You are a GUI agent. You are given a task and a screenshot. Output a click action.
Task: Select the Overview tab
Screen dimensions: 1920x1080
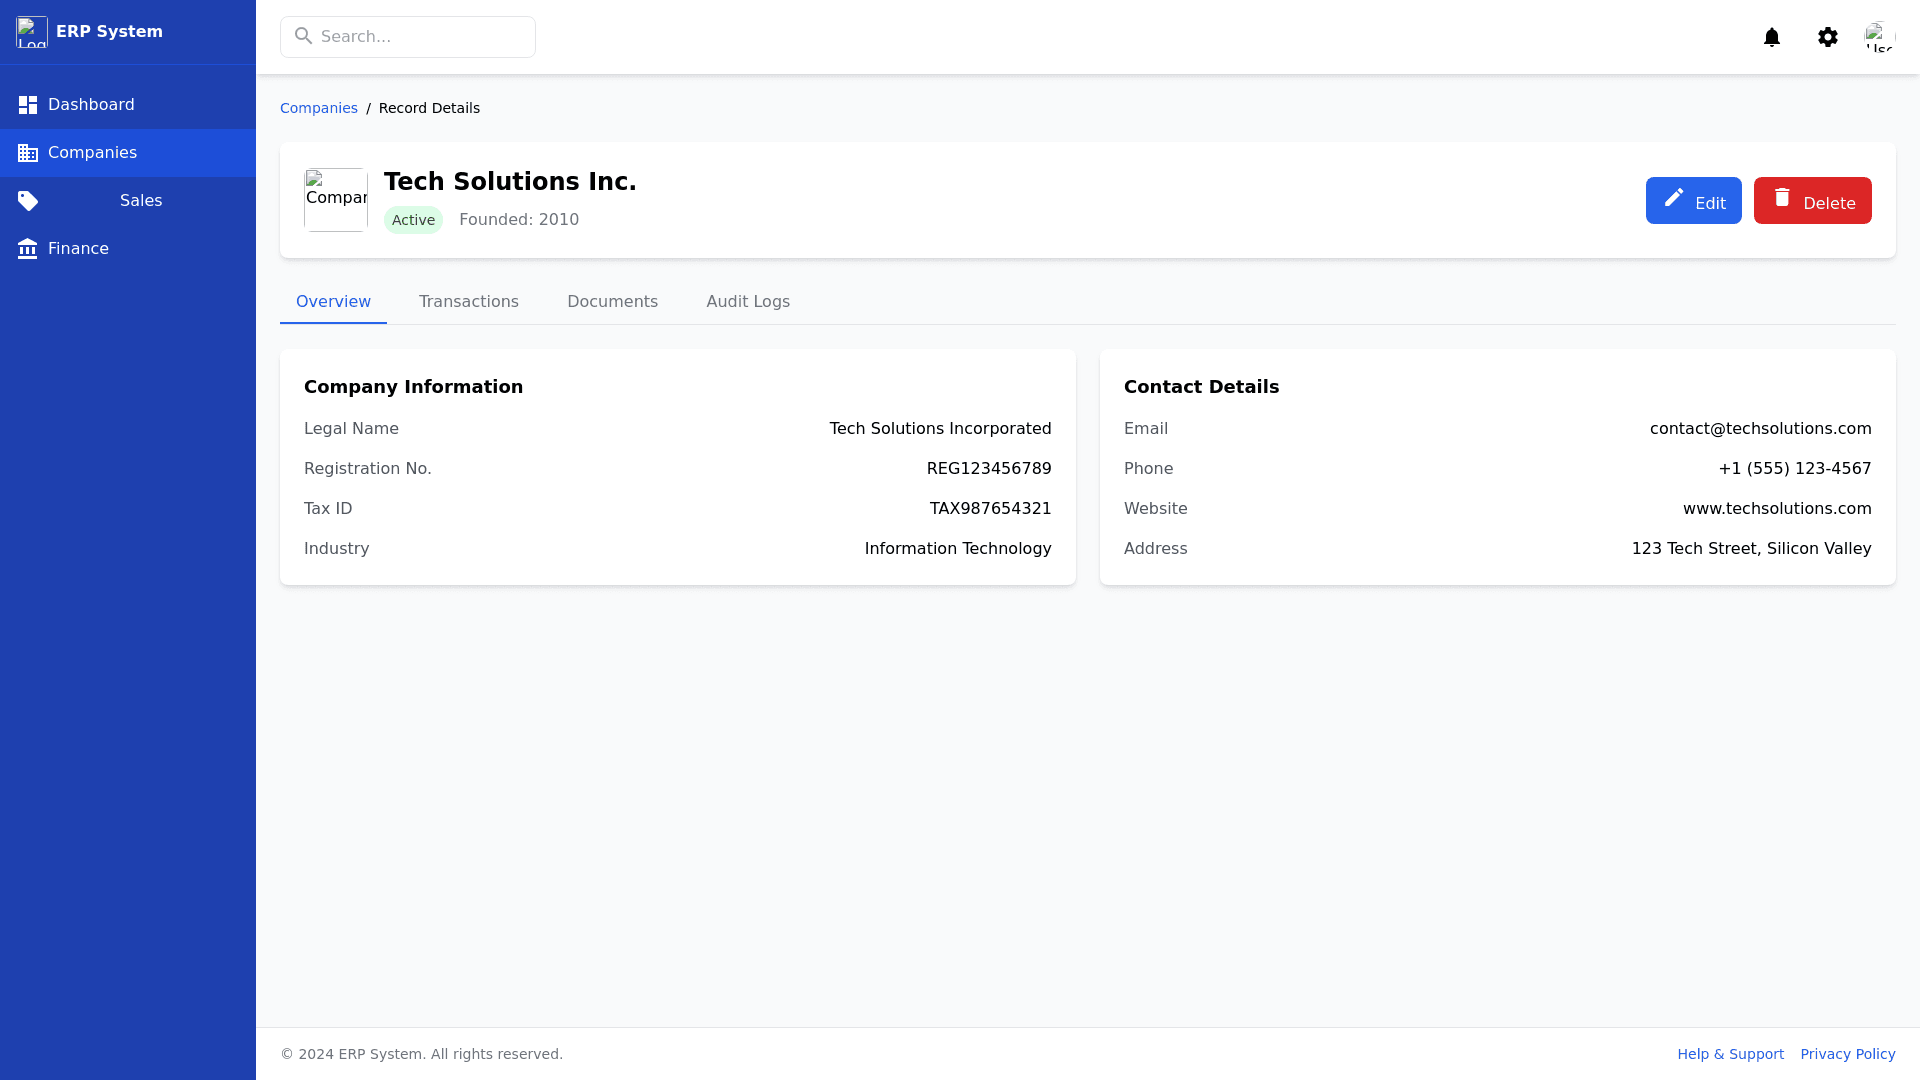(333, 302)
